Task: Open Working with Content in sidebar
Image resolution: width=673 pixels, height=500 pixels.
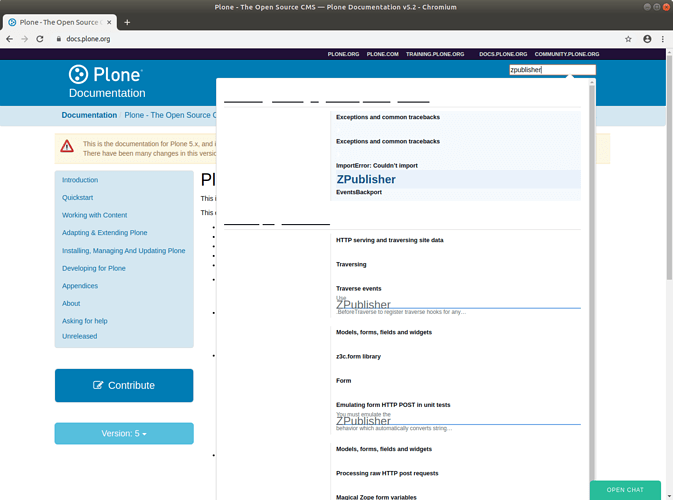Action: [94, 215]
